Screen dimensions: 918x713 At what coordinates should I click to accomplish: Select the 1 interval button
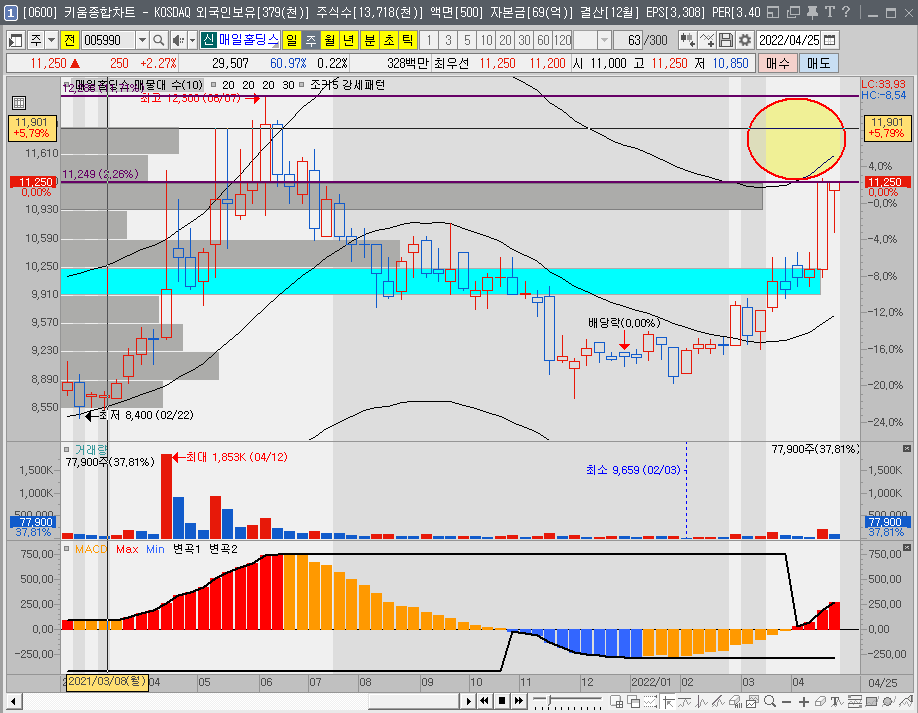[429, 40]
